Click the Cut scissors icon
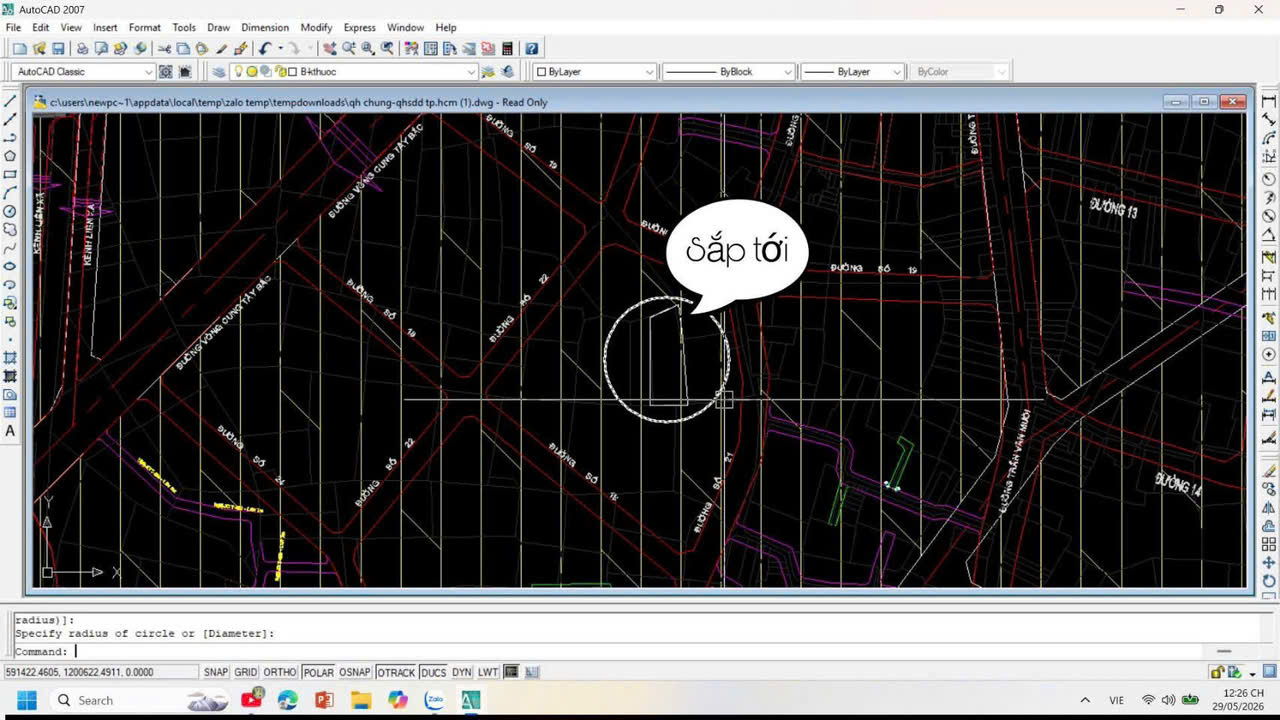 tap(164, 48)
